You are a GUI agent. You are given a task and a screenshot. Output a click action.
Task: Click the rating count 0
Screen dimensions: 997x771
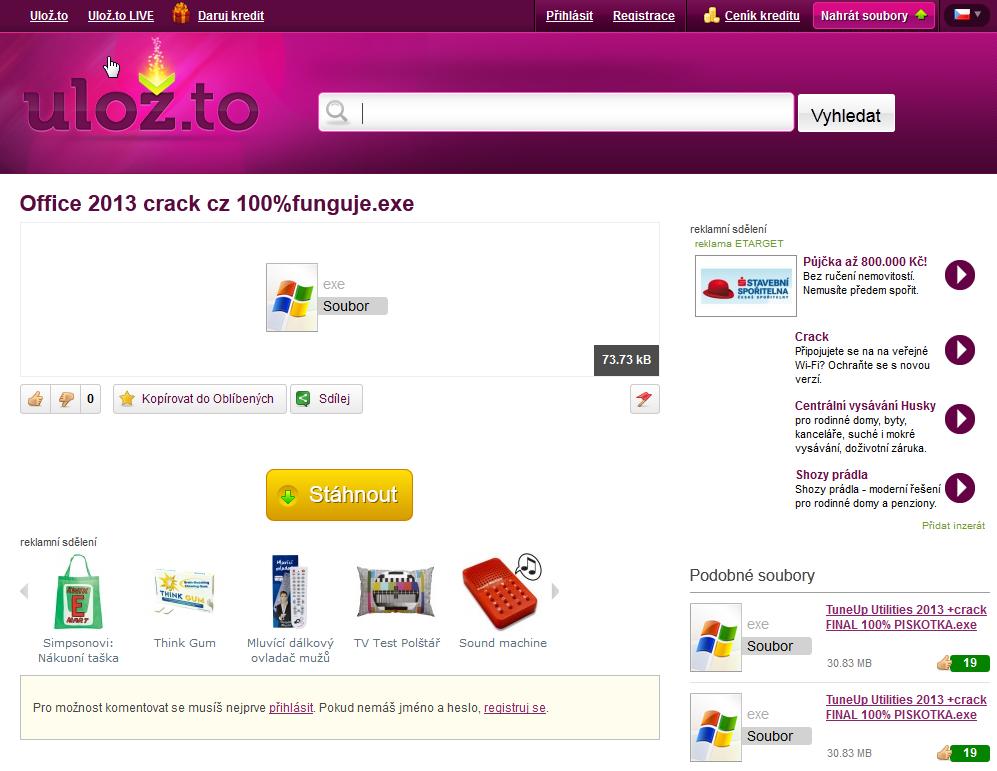click(90, 399)
